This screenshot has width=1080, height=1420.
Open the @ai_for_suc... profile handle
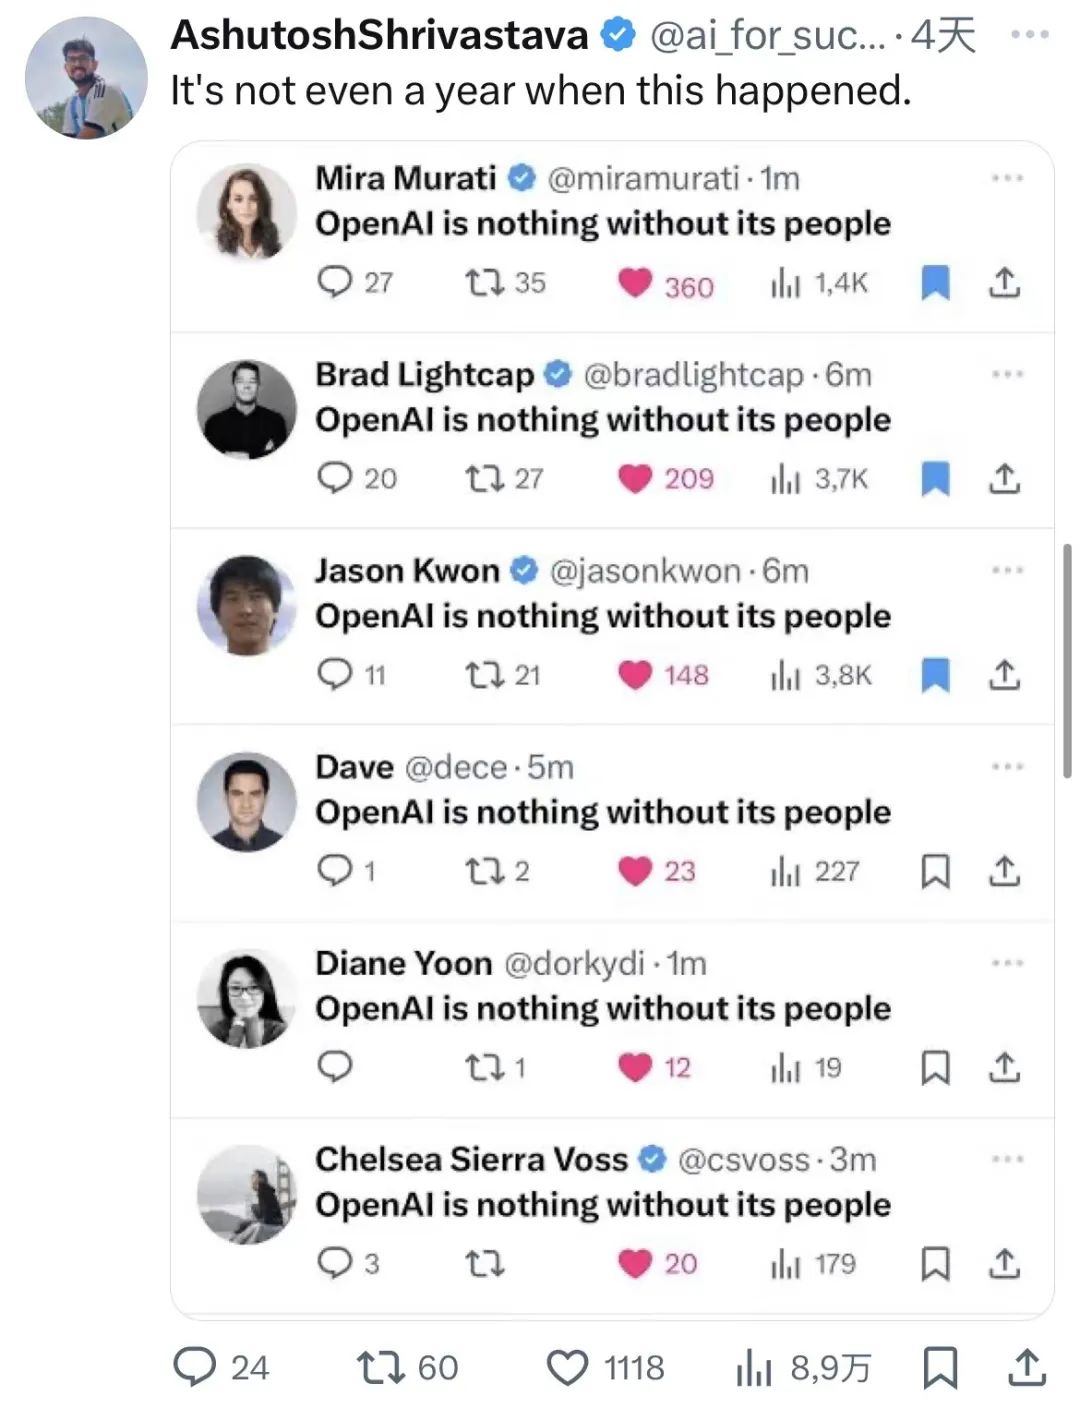(x=767, y=36)
